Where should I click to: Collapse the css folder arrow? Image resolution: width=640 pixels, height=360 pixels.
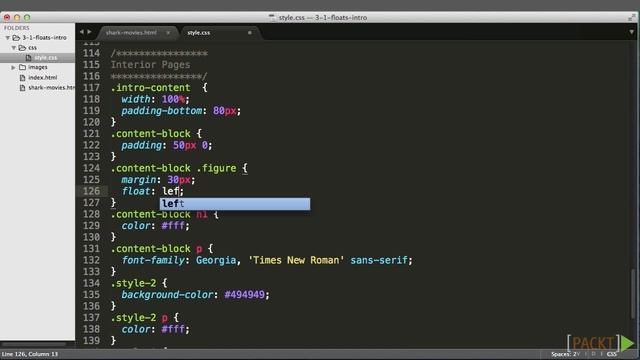click(13, 48)
